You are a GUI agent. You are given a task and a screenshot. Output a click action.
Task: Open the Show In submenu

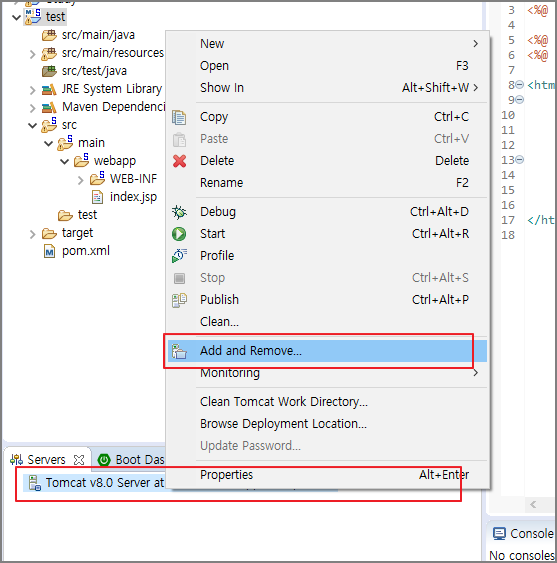tap(327, 88)
